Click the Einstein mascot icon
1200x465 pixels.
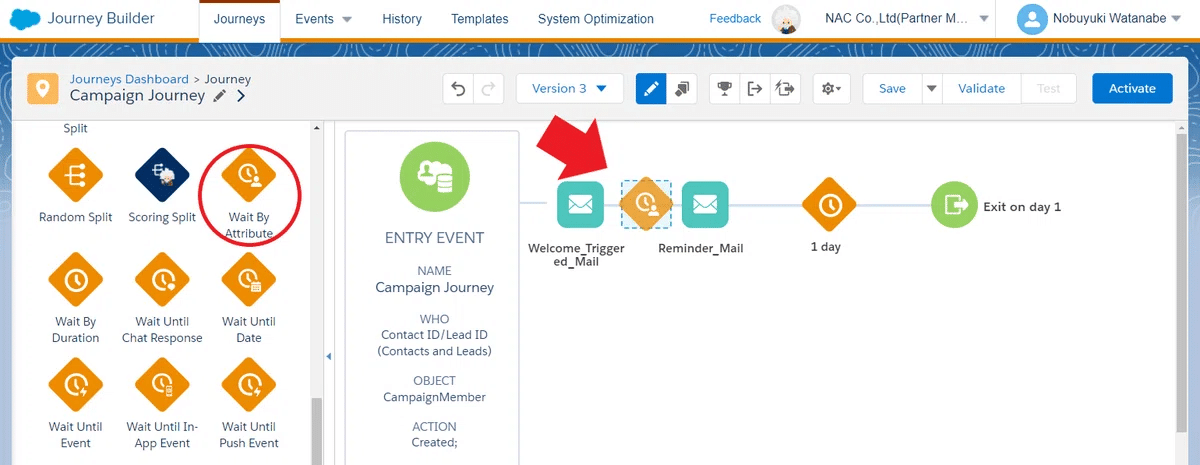[787, 19]
